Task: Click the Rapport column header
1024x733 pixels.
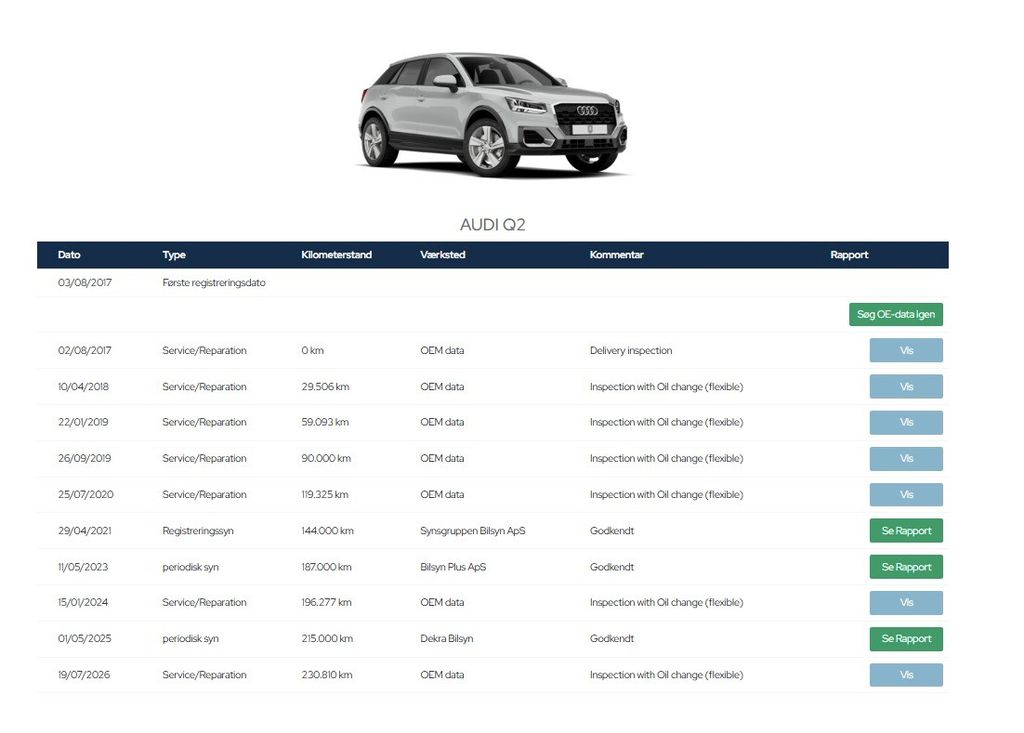Action: (x=849, y=255)
